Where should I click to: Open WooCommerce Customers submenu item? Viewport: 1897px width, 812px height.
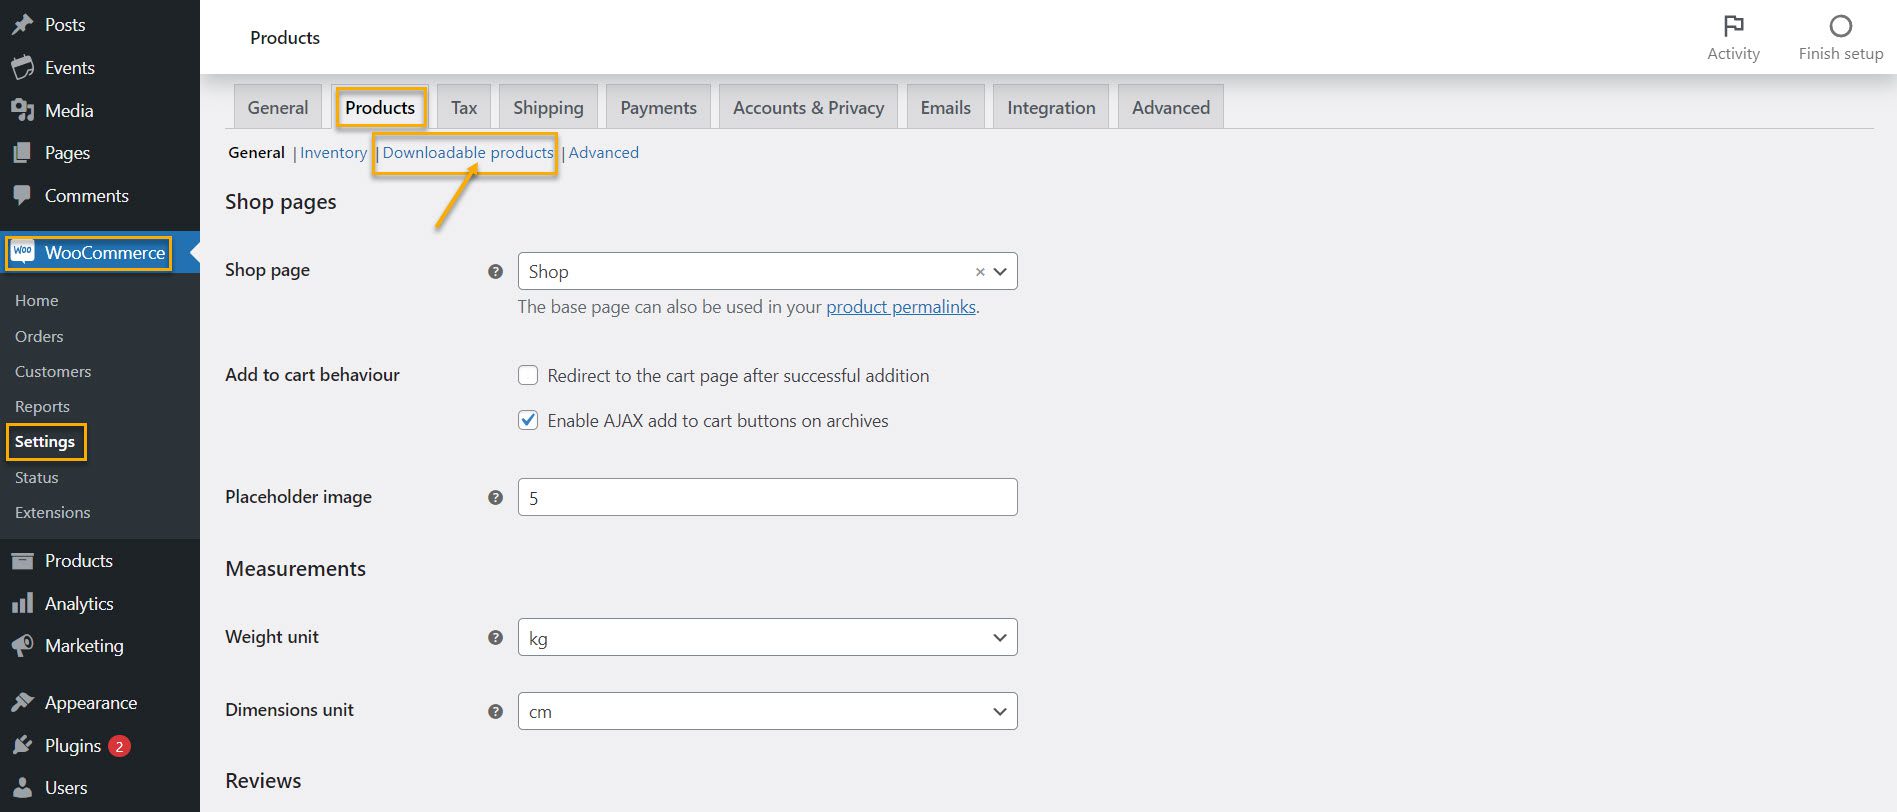(x=53, y=371)
